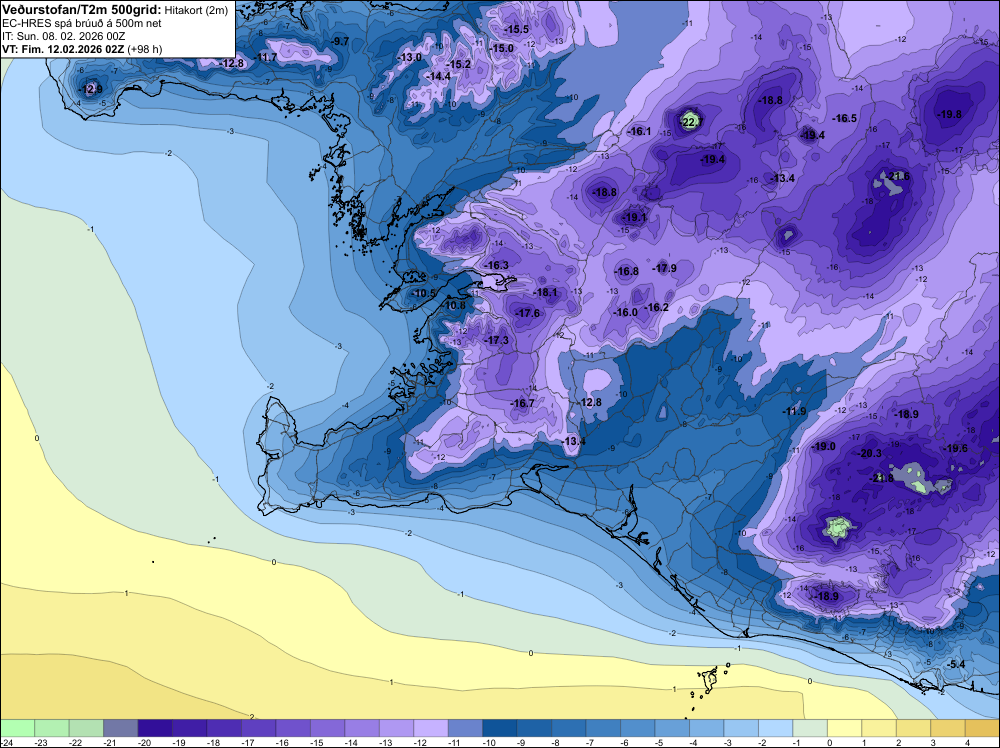Pick the yellow legend swatch labeled 0

coord(844,728)
